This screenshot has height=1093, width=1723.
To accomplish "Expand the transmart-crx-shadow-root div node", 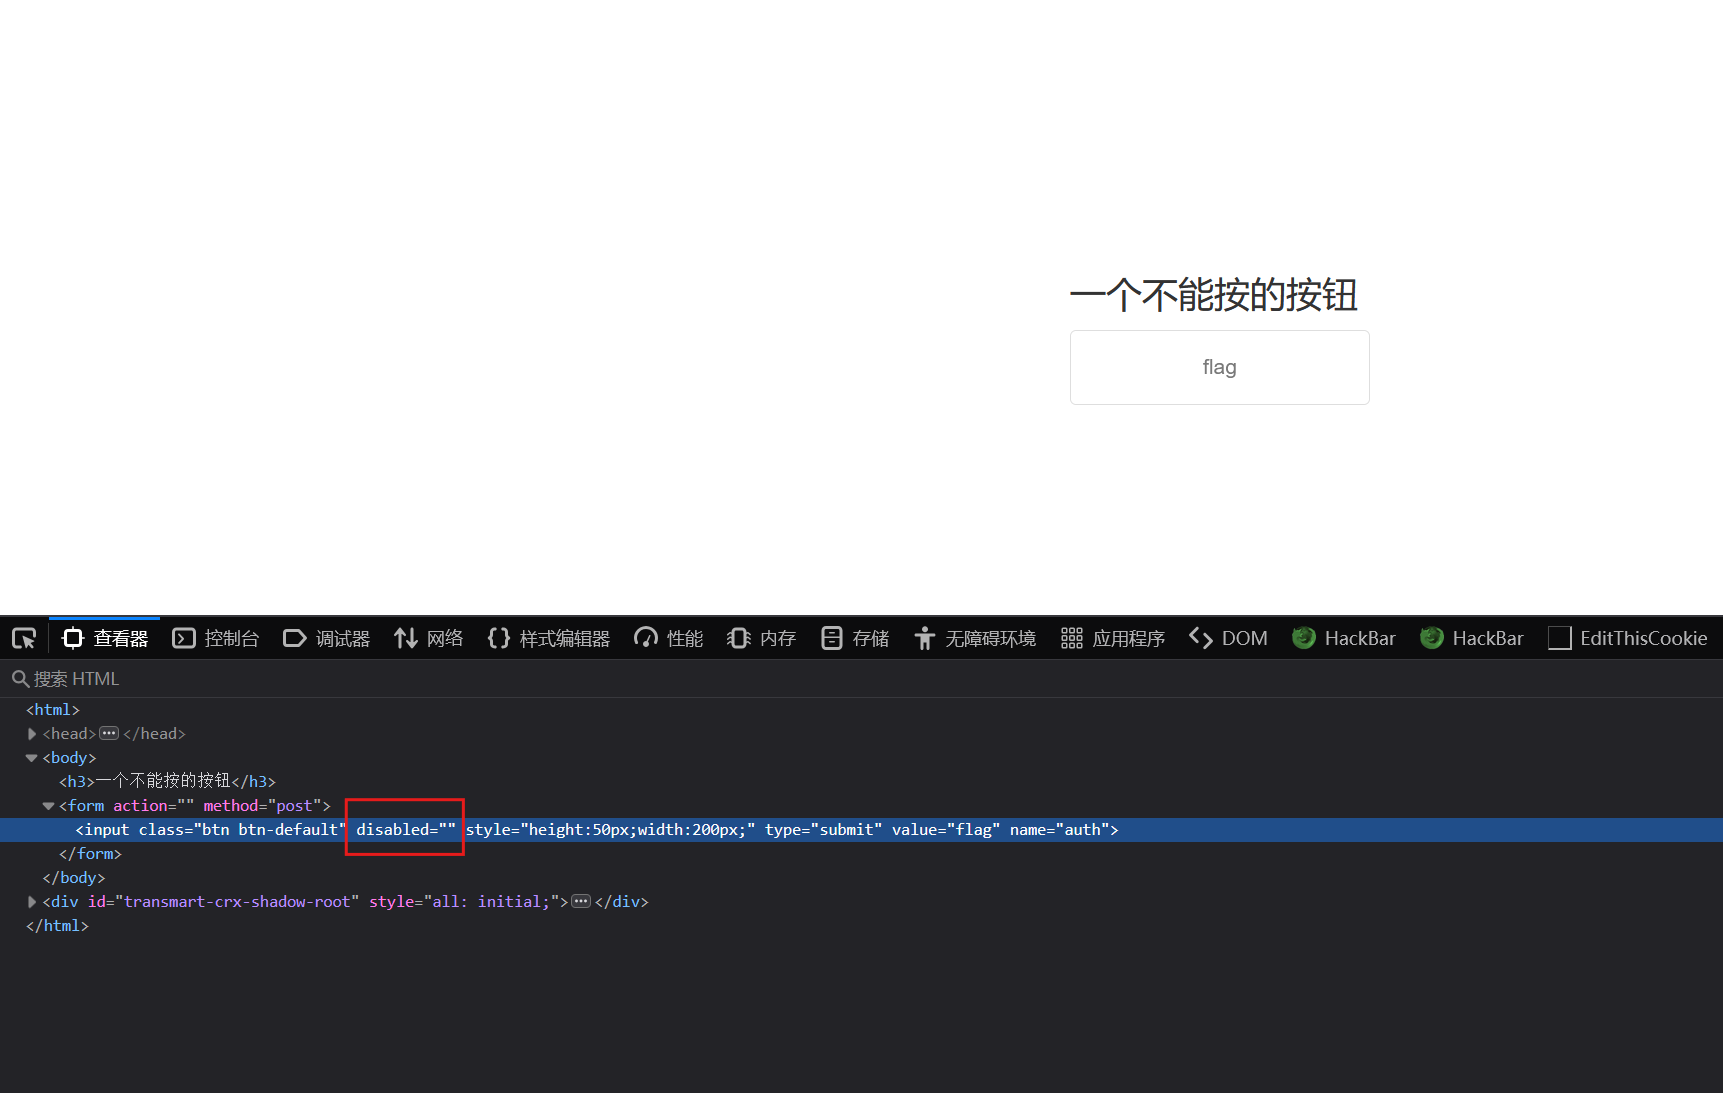I will pyautogui.click(x=31, y=901).
